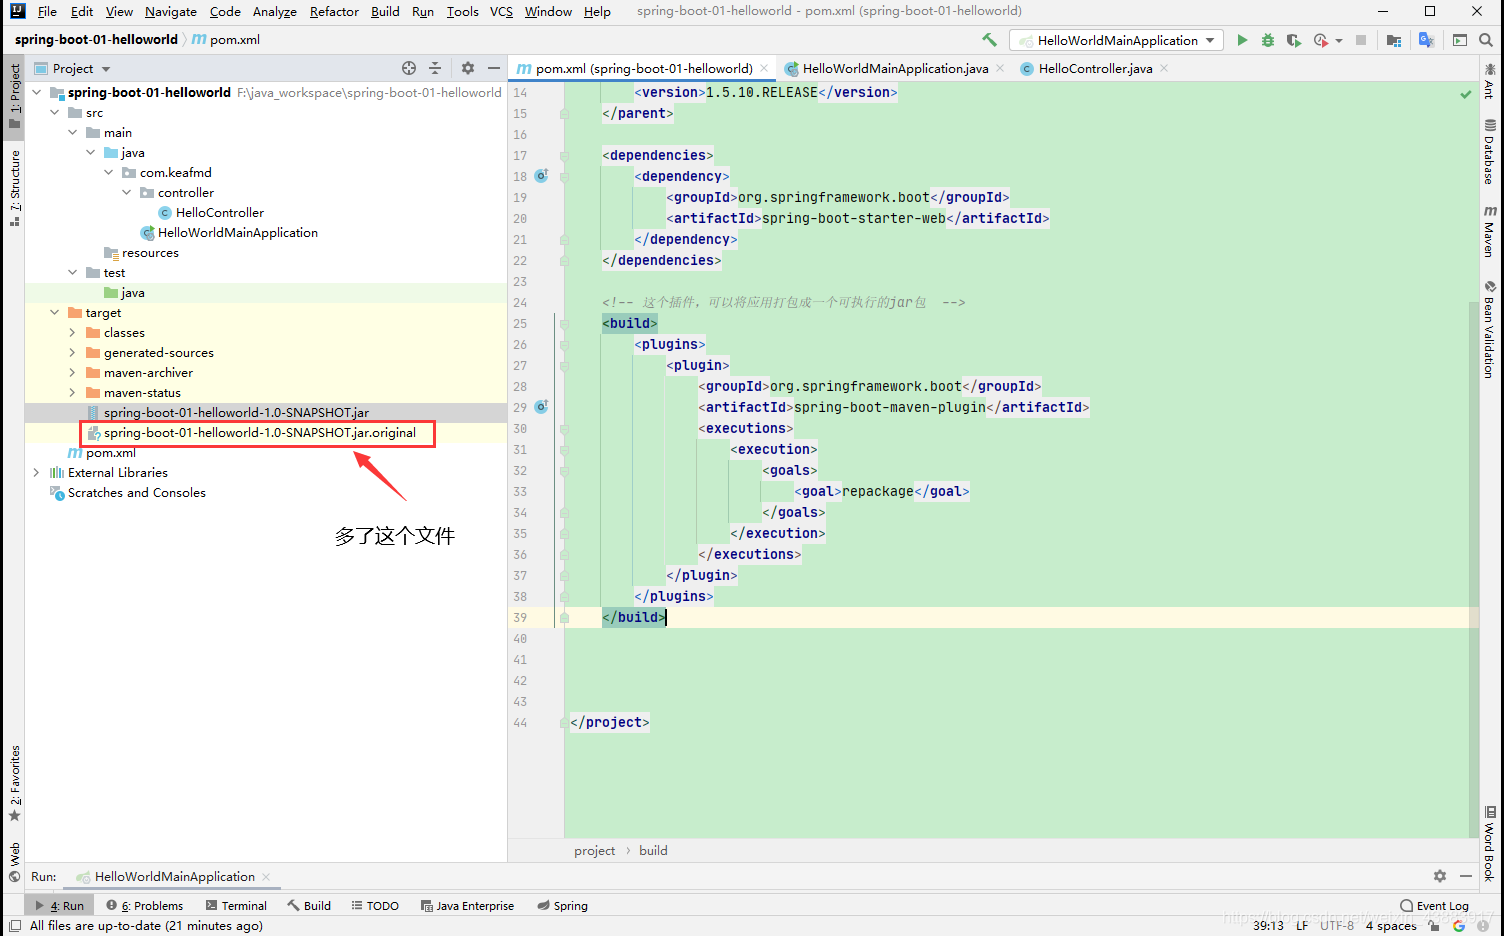Screen dimensions: 1504x936
Task: Toggle the Database side panel
Action: (x=1490, y=152)
